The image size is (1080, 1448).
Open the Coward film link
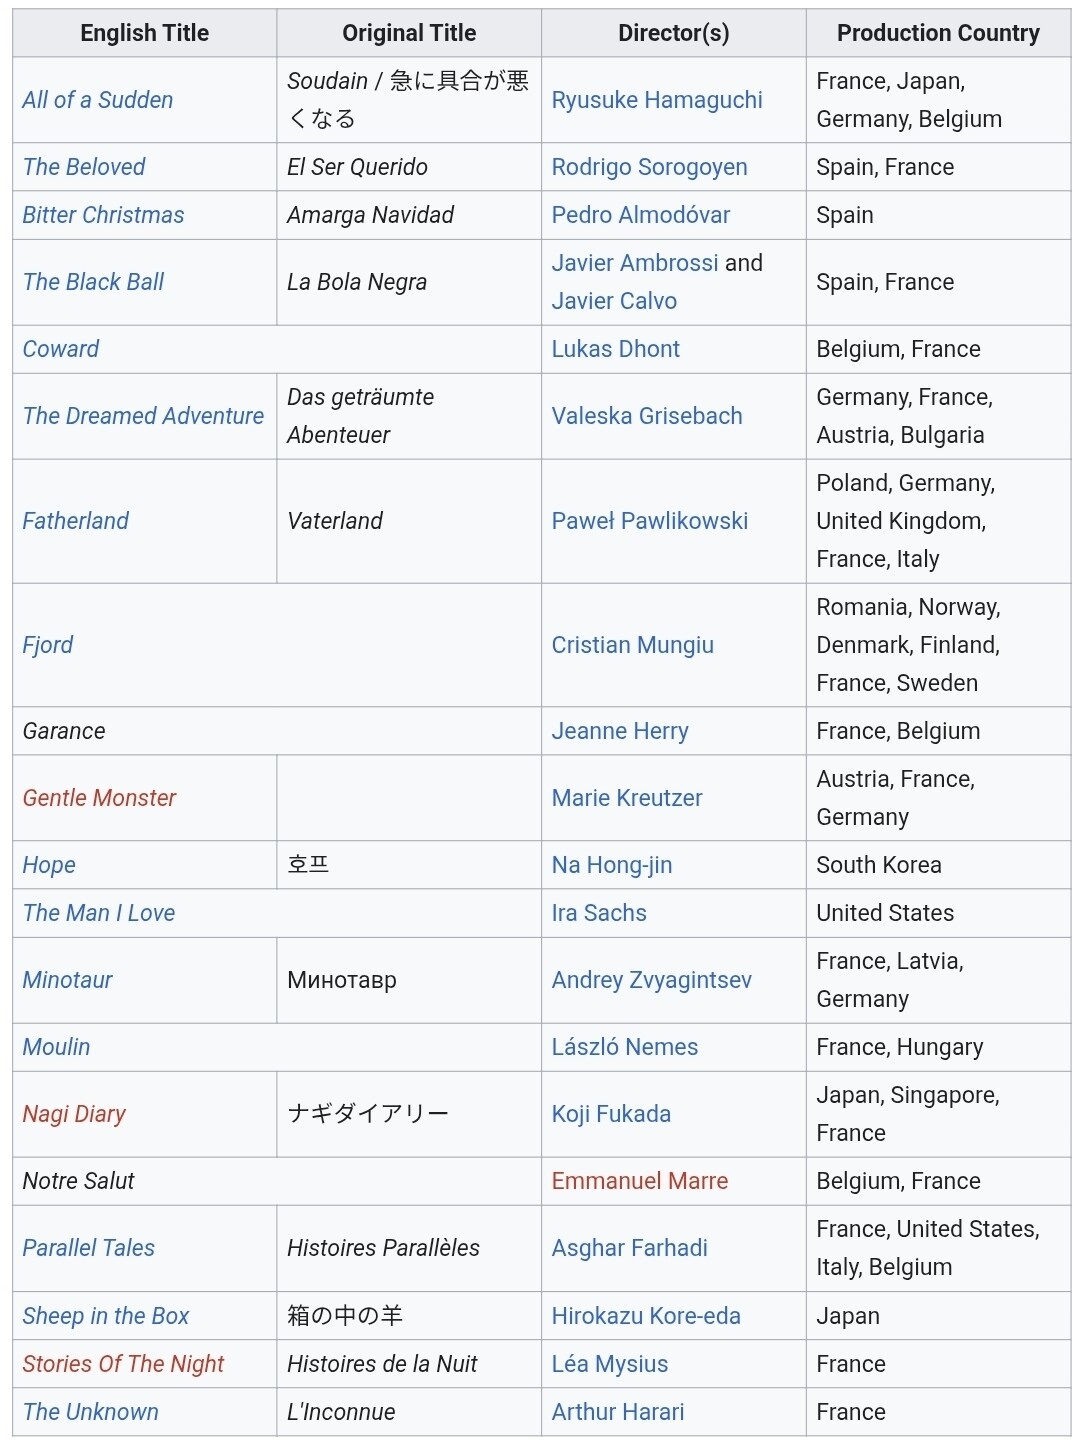point(61,349)
